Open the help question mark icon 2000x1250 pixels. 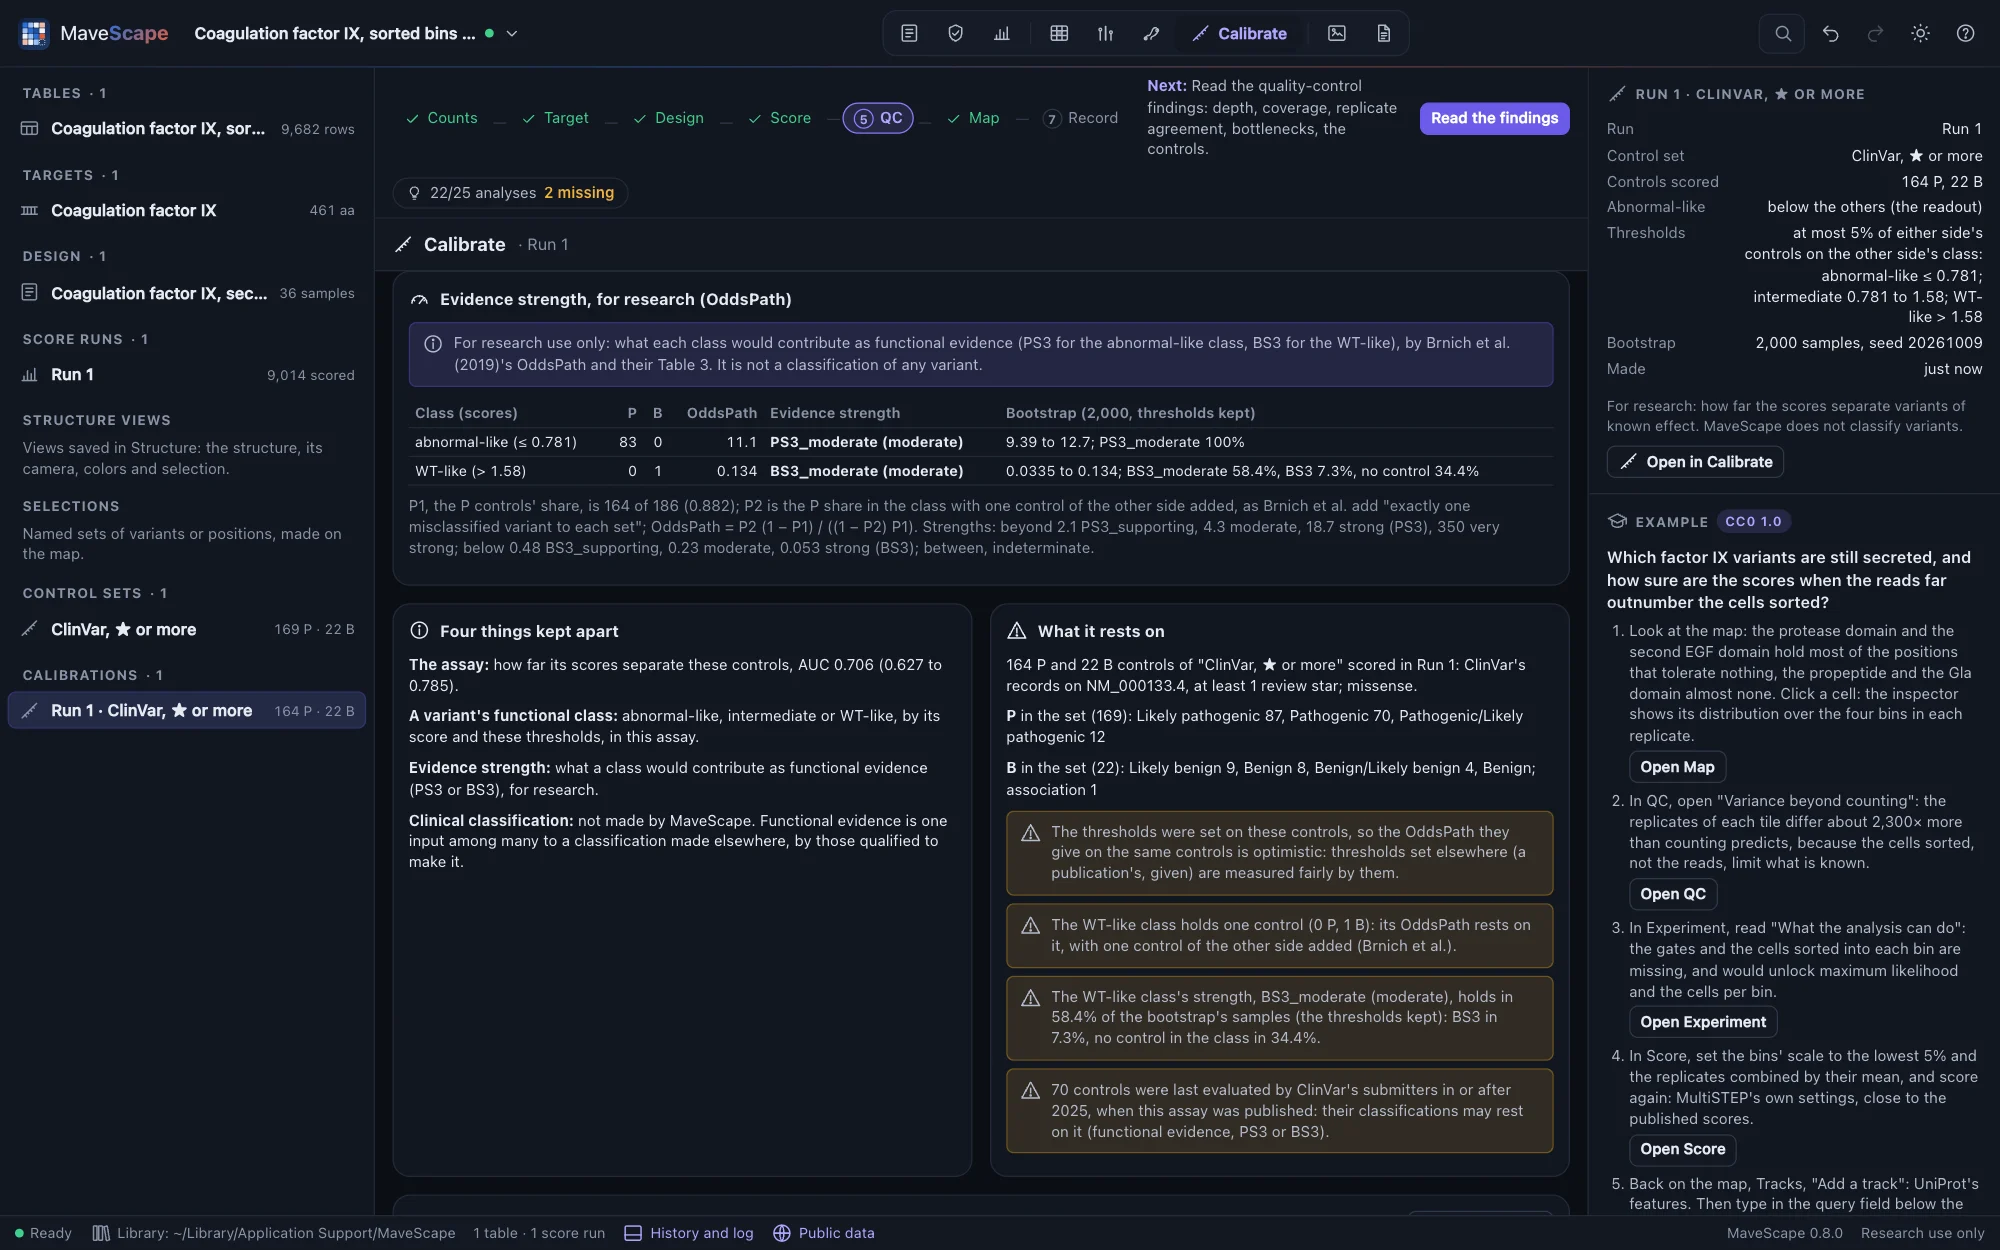pyautogui.click(x=1965, y=33)
